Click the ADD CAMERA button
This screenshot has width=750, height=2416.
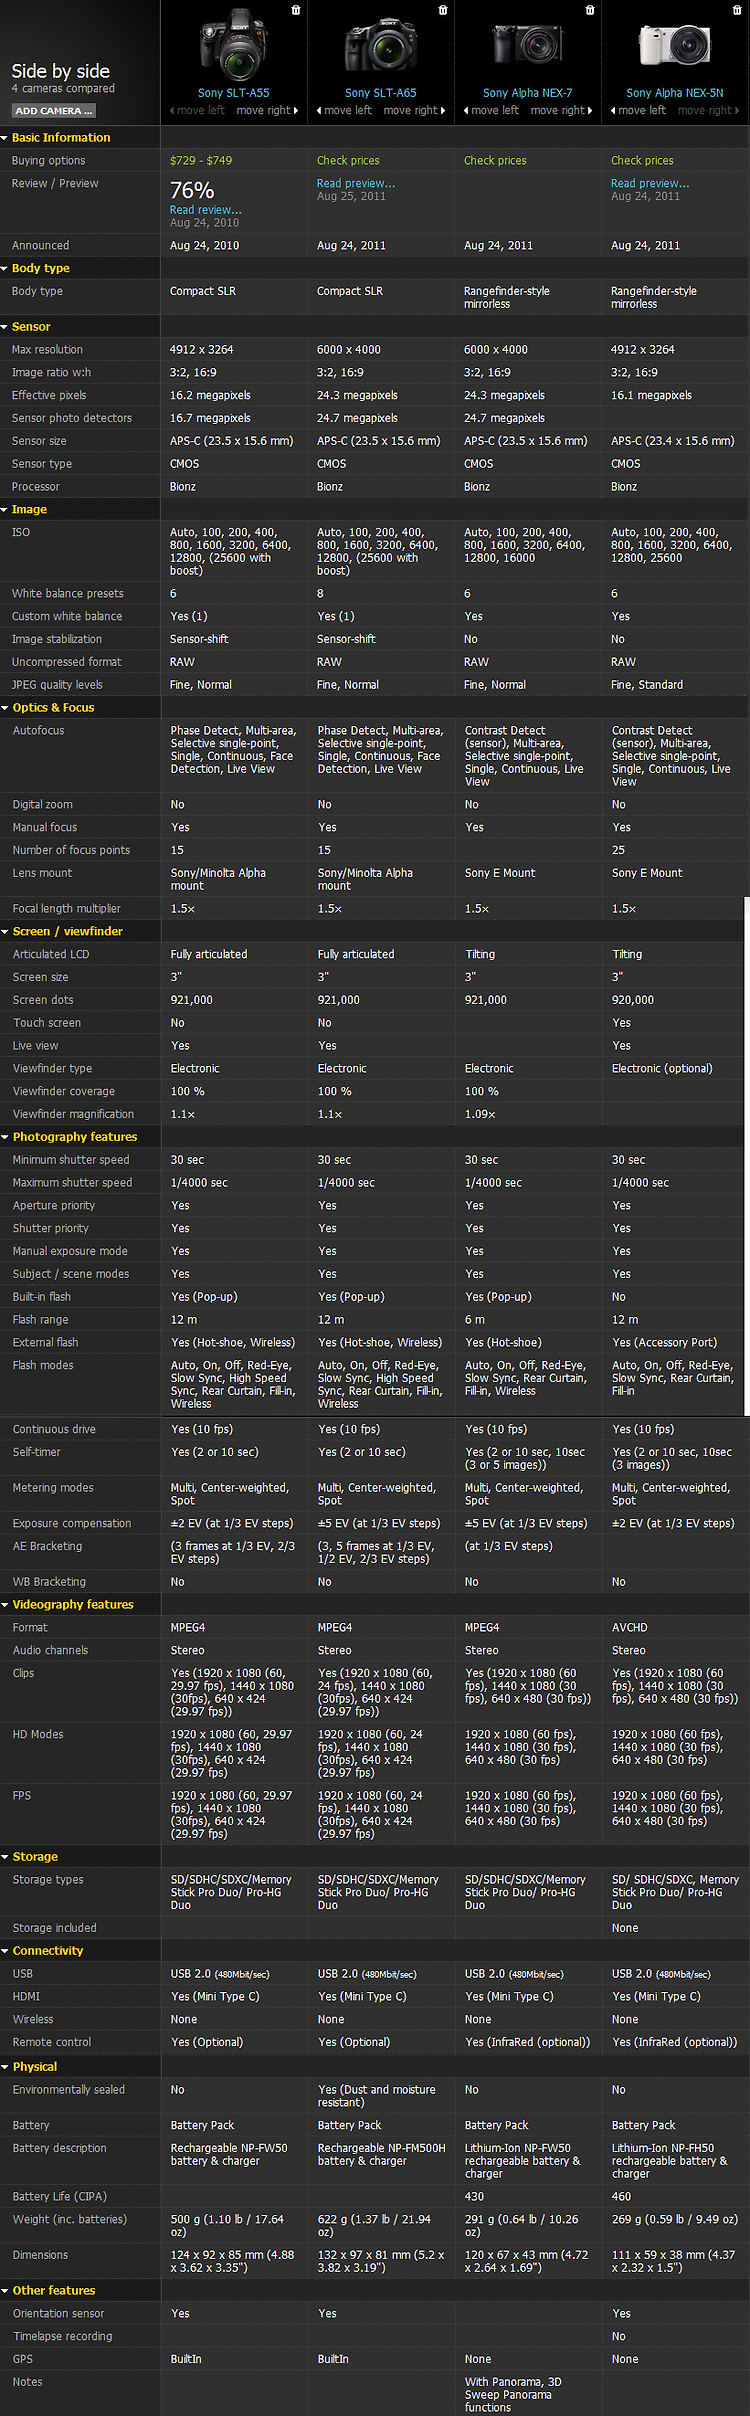tap(53, 111)
